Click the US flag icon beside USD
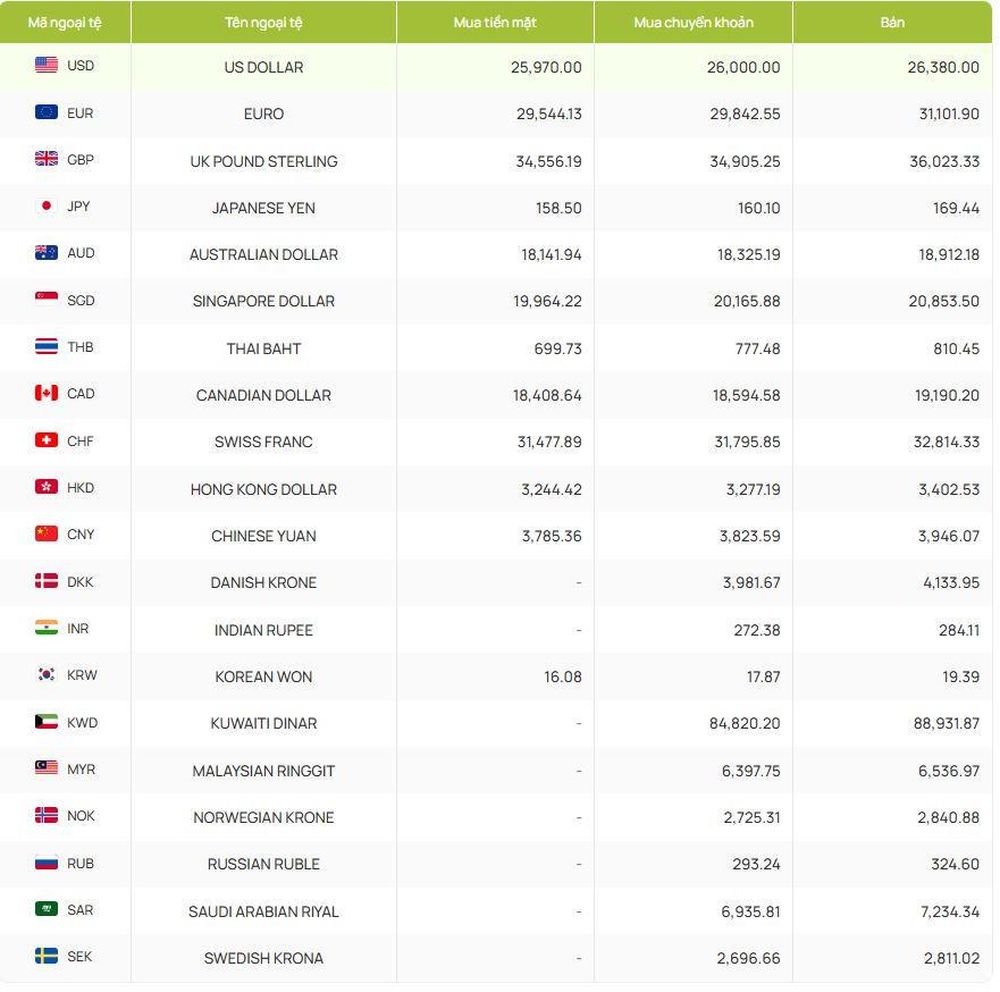This screenshot has width=1000, height=992. 46,65
